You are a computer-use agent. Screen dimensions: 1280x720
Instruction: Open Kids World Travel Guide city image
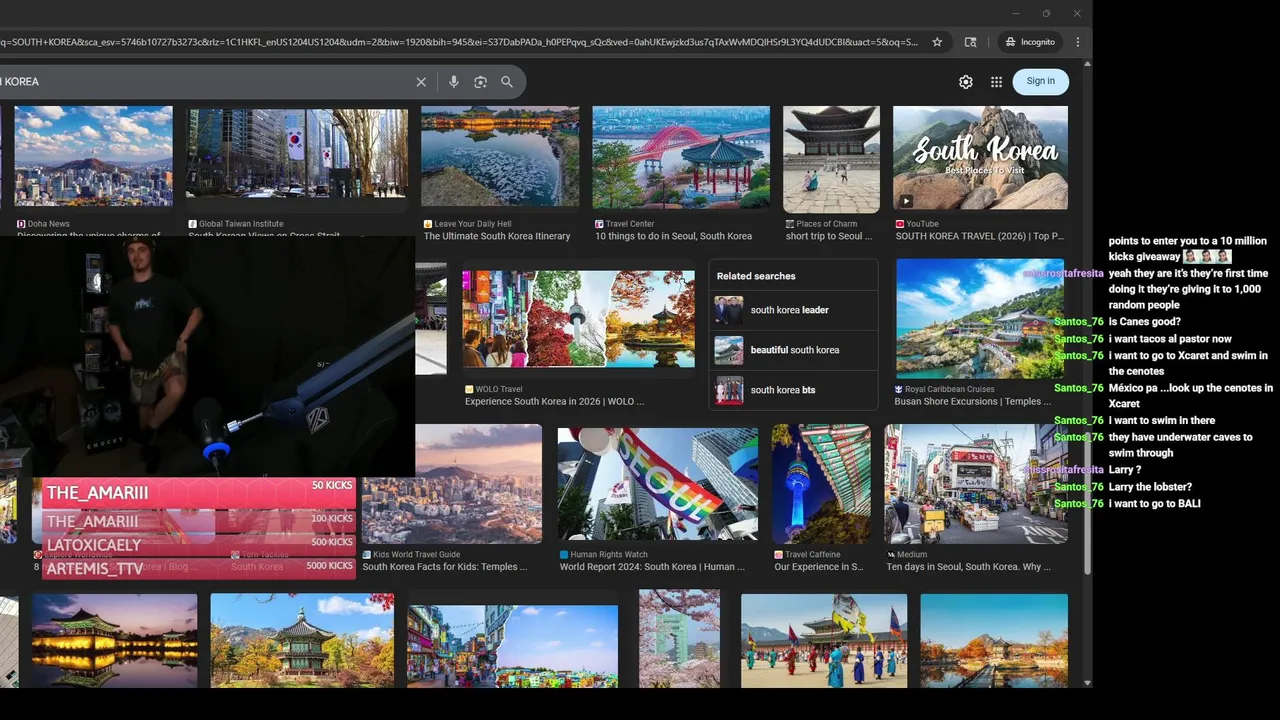[x=452, y=484]
